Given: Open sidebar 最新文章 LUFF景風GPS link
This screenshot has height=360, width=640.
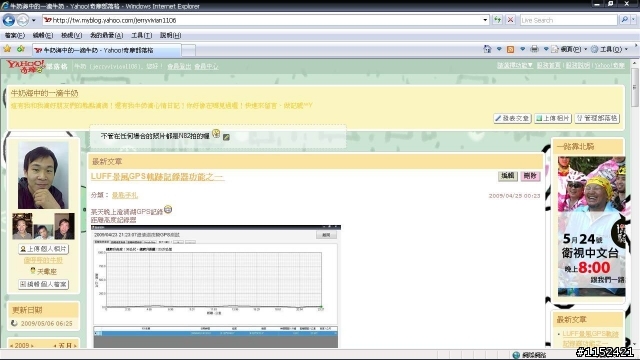Looking at the screenshot, I should tap(590, 338).
